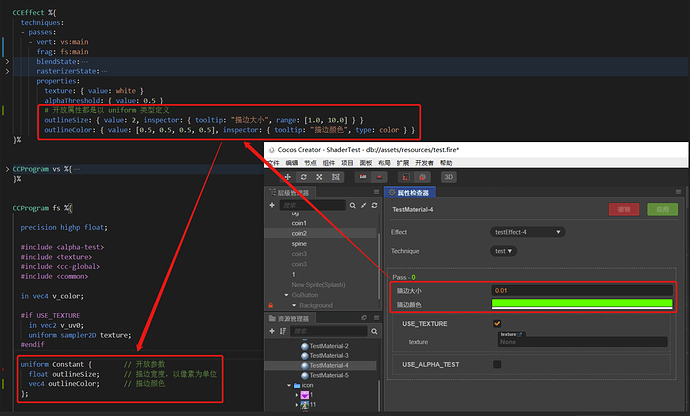Click the assets panel search field
Viewport: 690px width, 416px height.
pos(329,331)
